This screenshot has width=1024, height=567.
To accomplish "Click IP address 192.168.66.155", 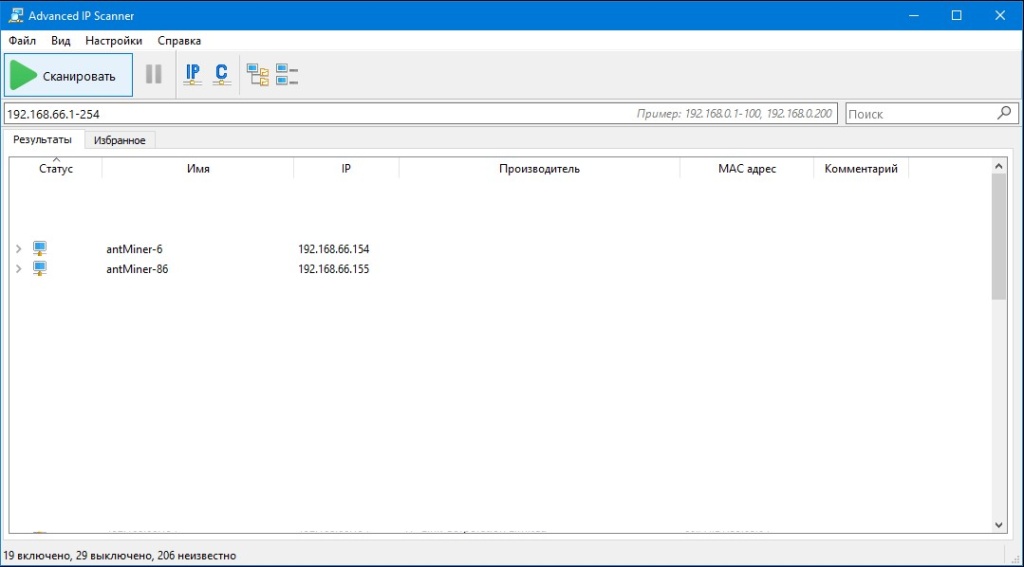I will [x=334, y=269].
